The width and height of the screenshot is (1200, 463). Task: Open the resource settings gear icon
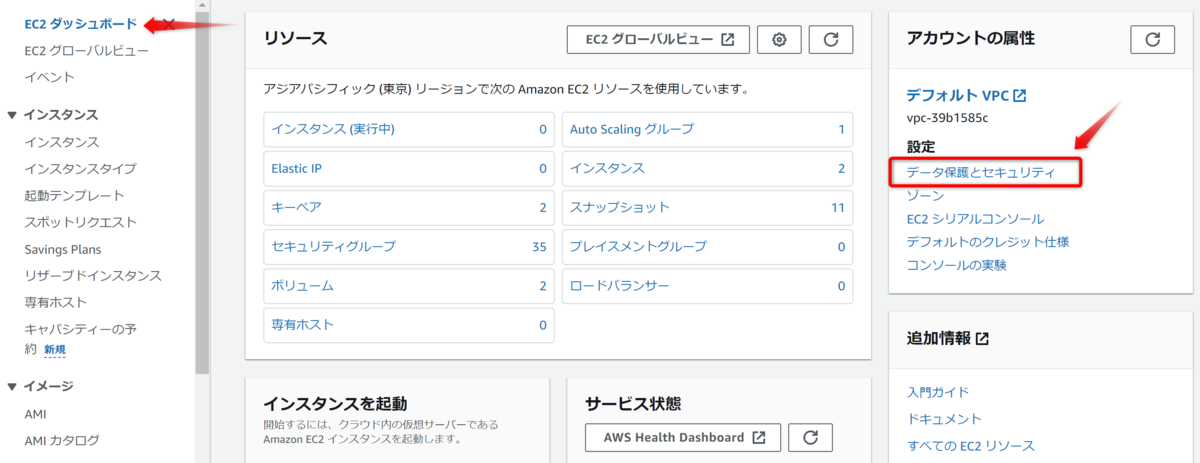point(779,39)
